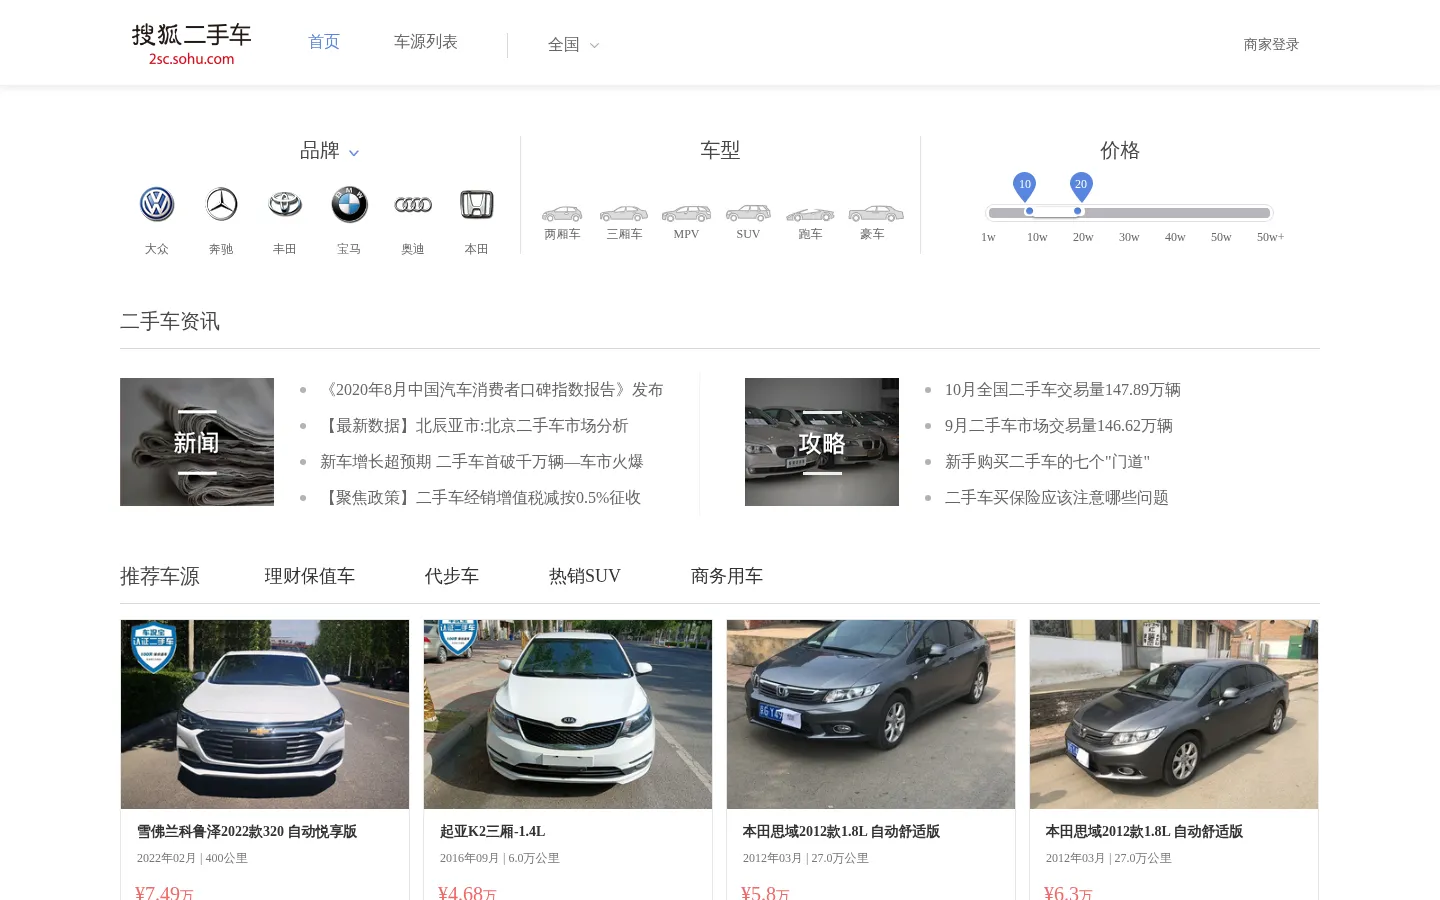
Task: Read 新手购买二手车的七个"门道" guide
Action: (x=1047, y=462)
